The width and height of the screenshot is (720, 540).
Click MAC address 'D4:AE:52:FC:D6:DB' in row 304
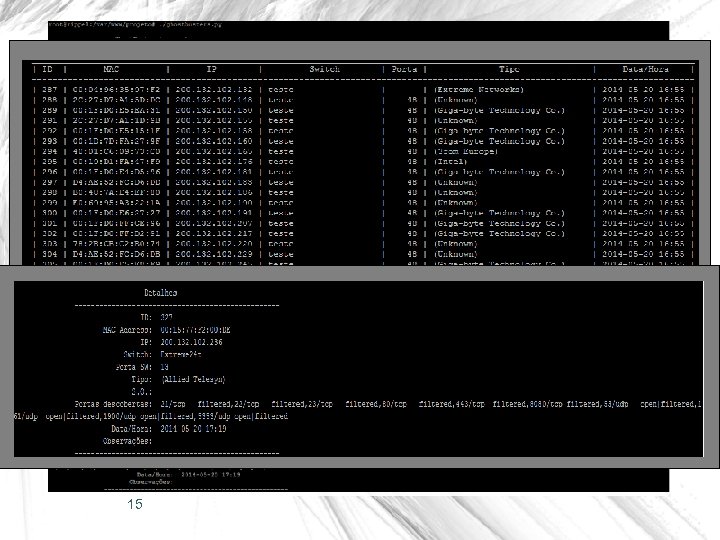click(x=117, y=254)
